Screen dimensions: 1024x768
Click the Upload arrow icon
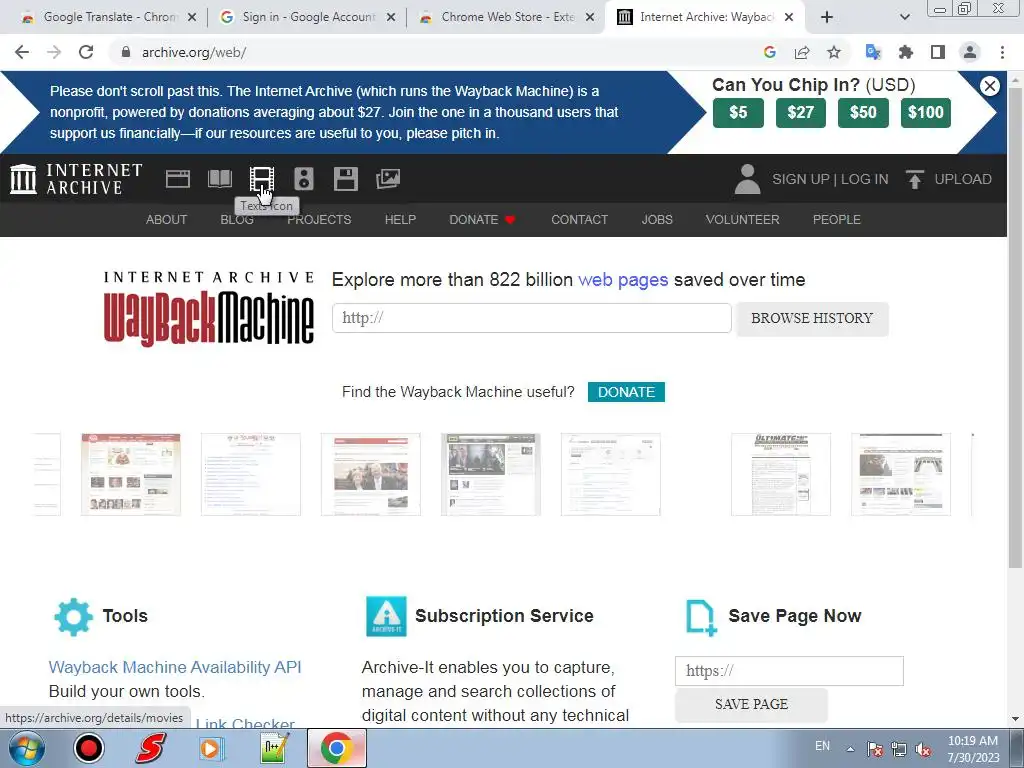coord(914,179)
